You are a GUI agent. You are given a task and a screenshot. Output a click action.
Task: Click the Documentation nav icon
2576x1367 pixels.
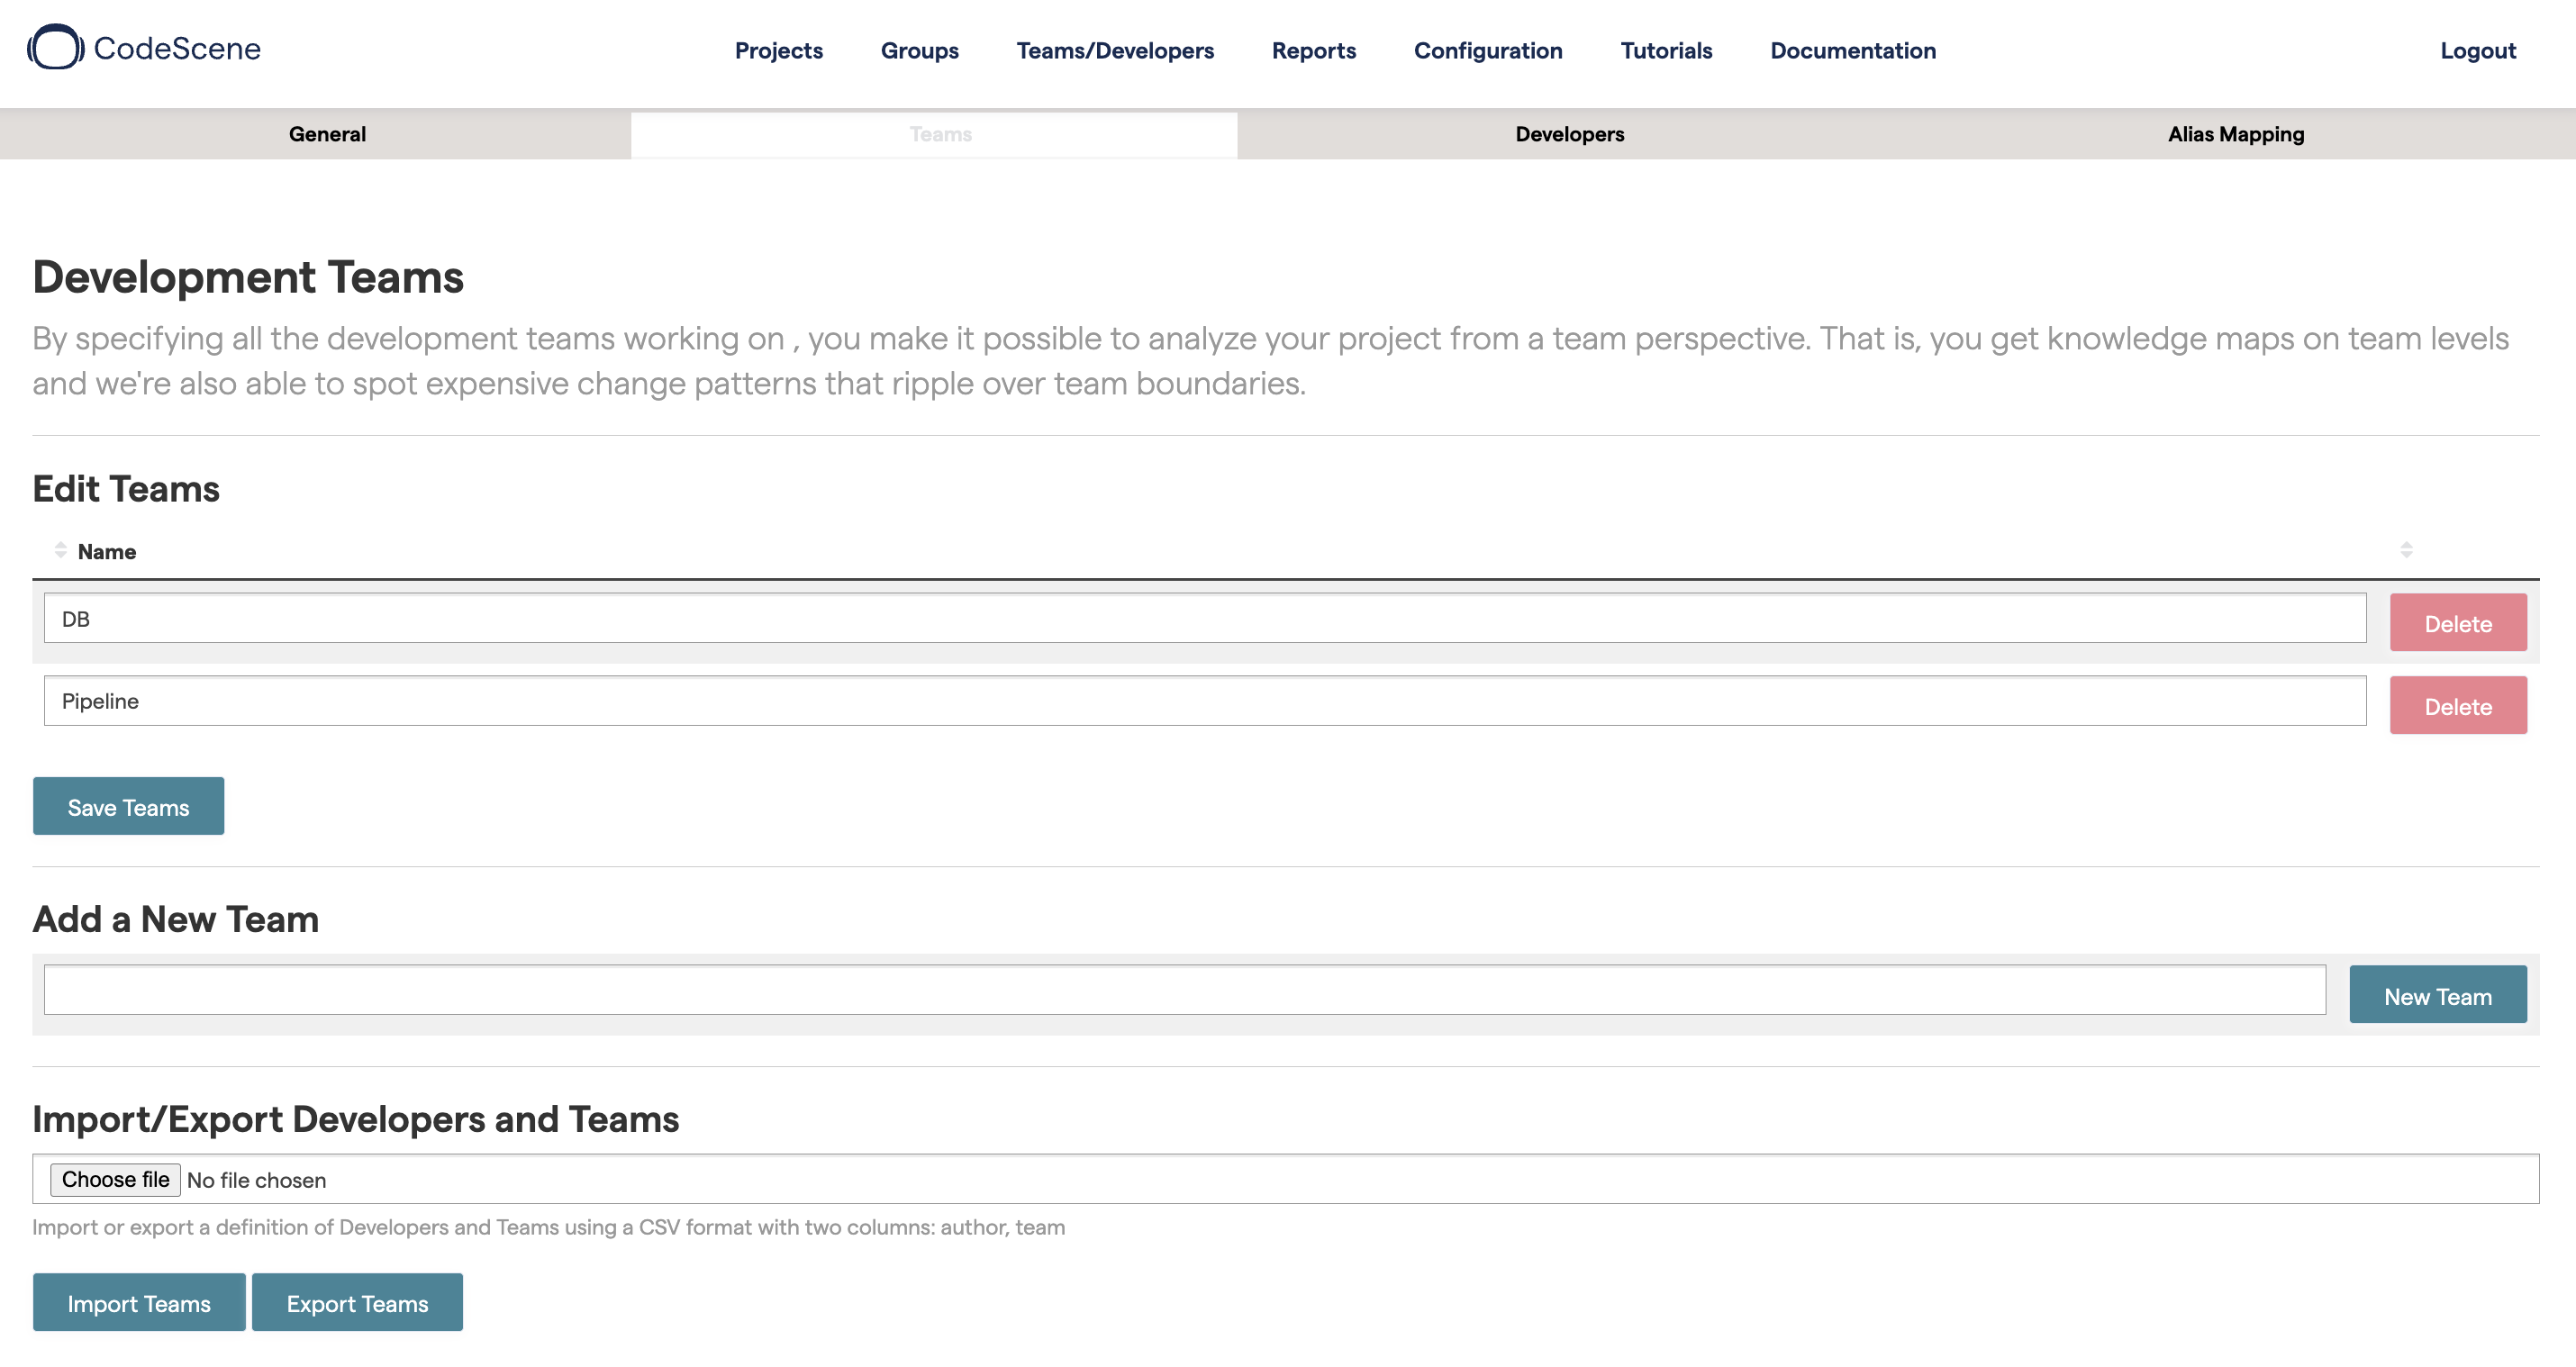coord(1855,50)
